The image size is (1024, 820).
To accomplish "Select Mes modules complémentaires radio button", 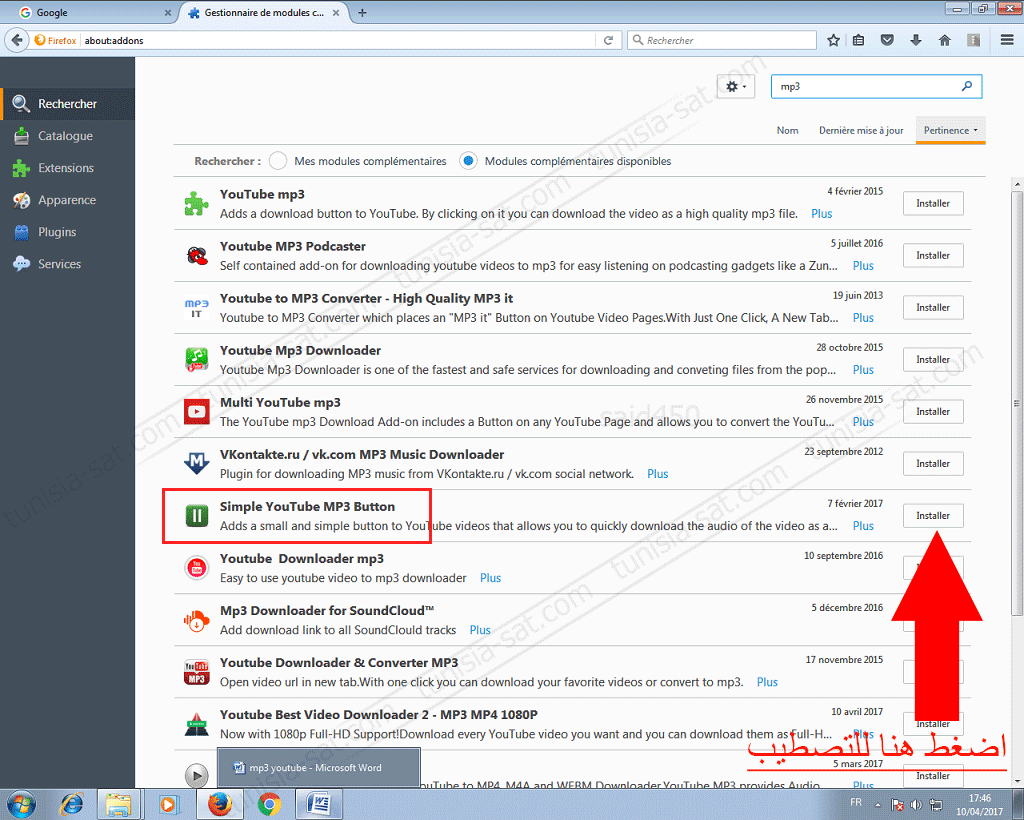I will tap(278, 161).
